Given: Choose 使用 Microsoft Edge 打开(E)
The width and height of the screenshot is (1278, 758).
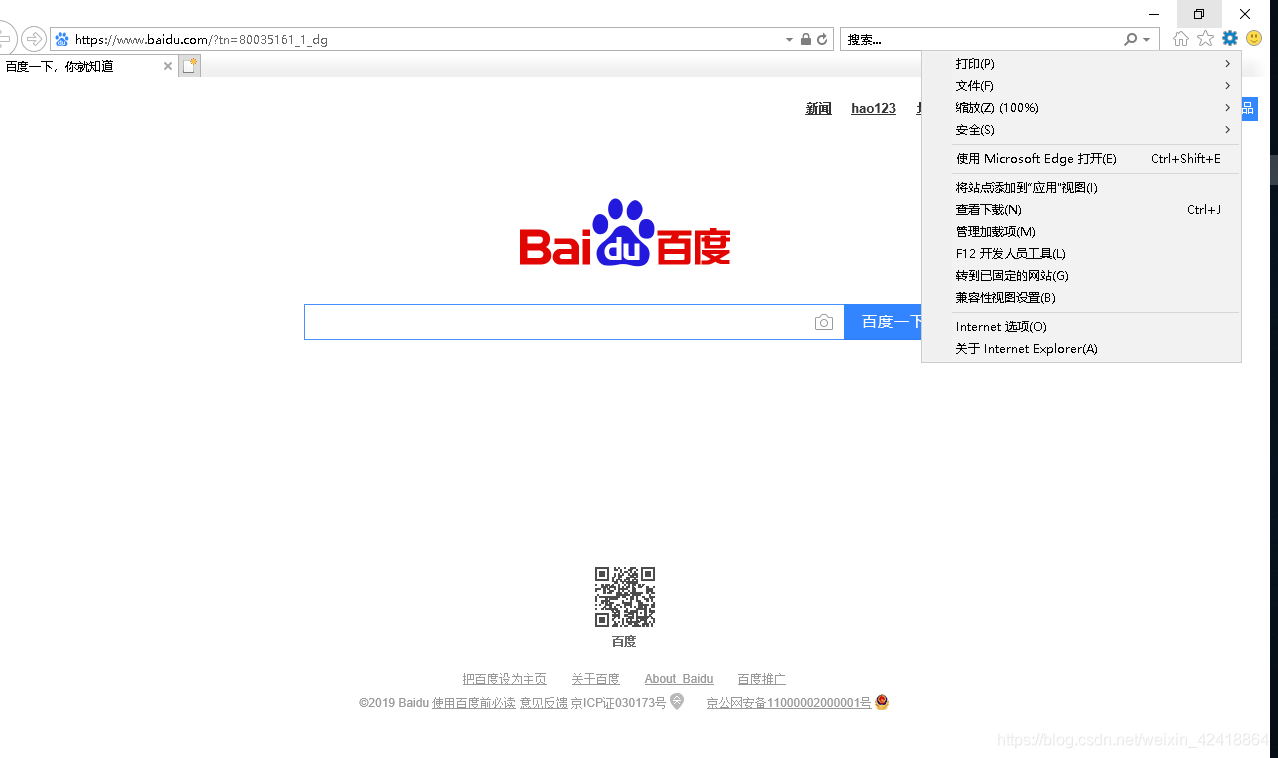Looking at the screenshot, I should [x=1081, y=158].
